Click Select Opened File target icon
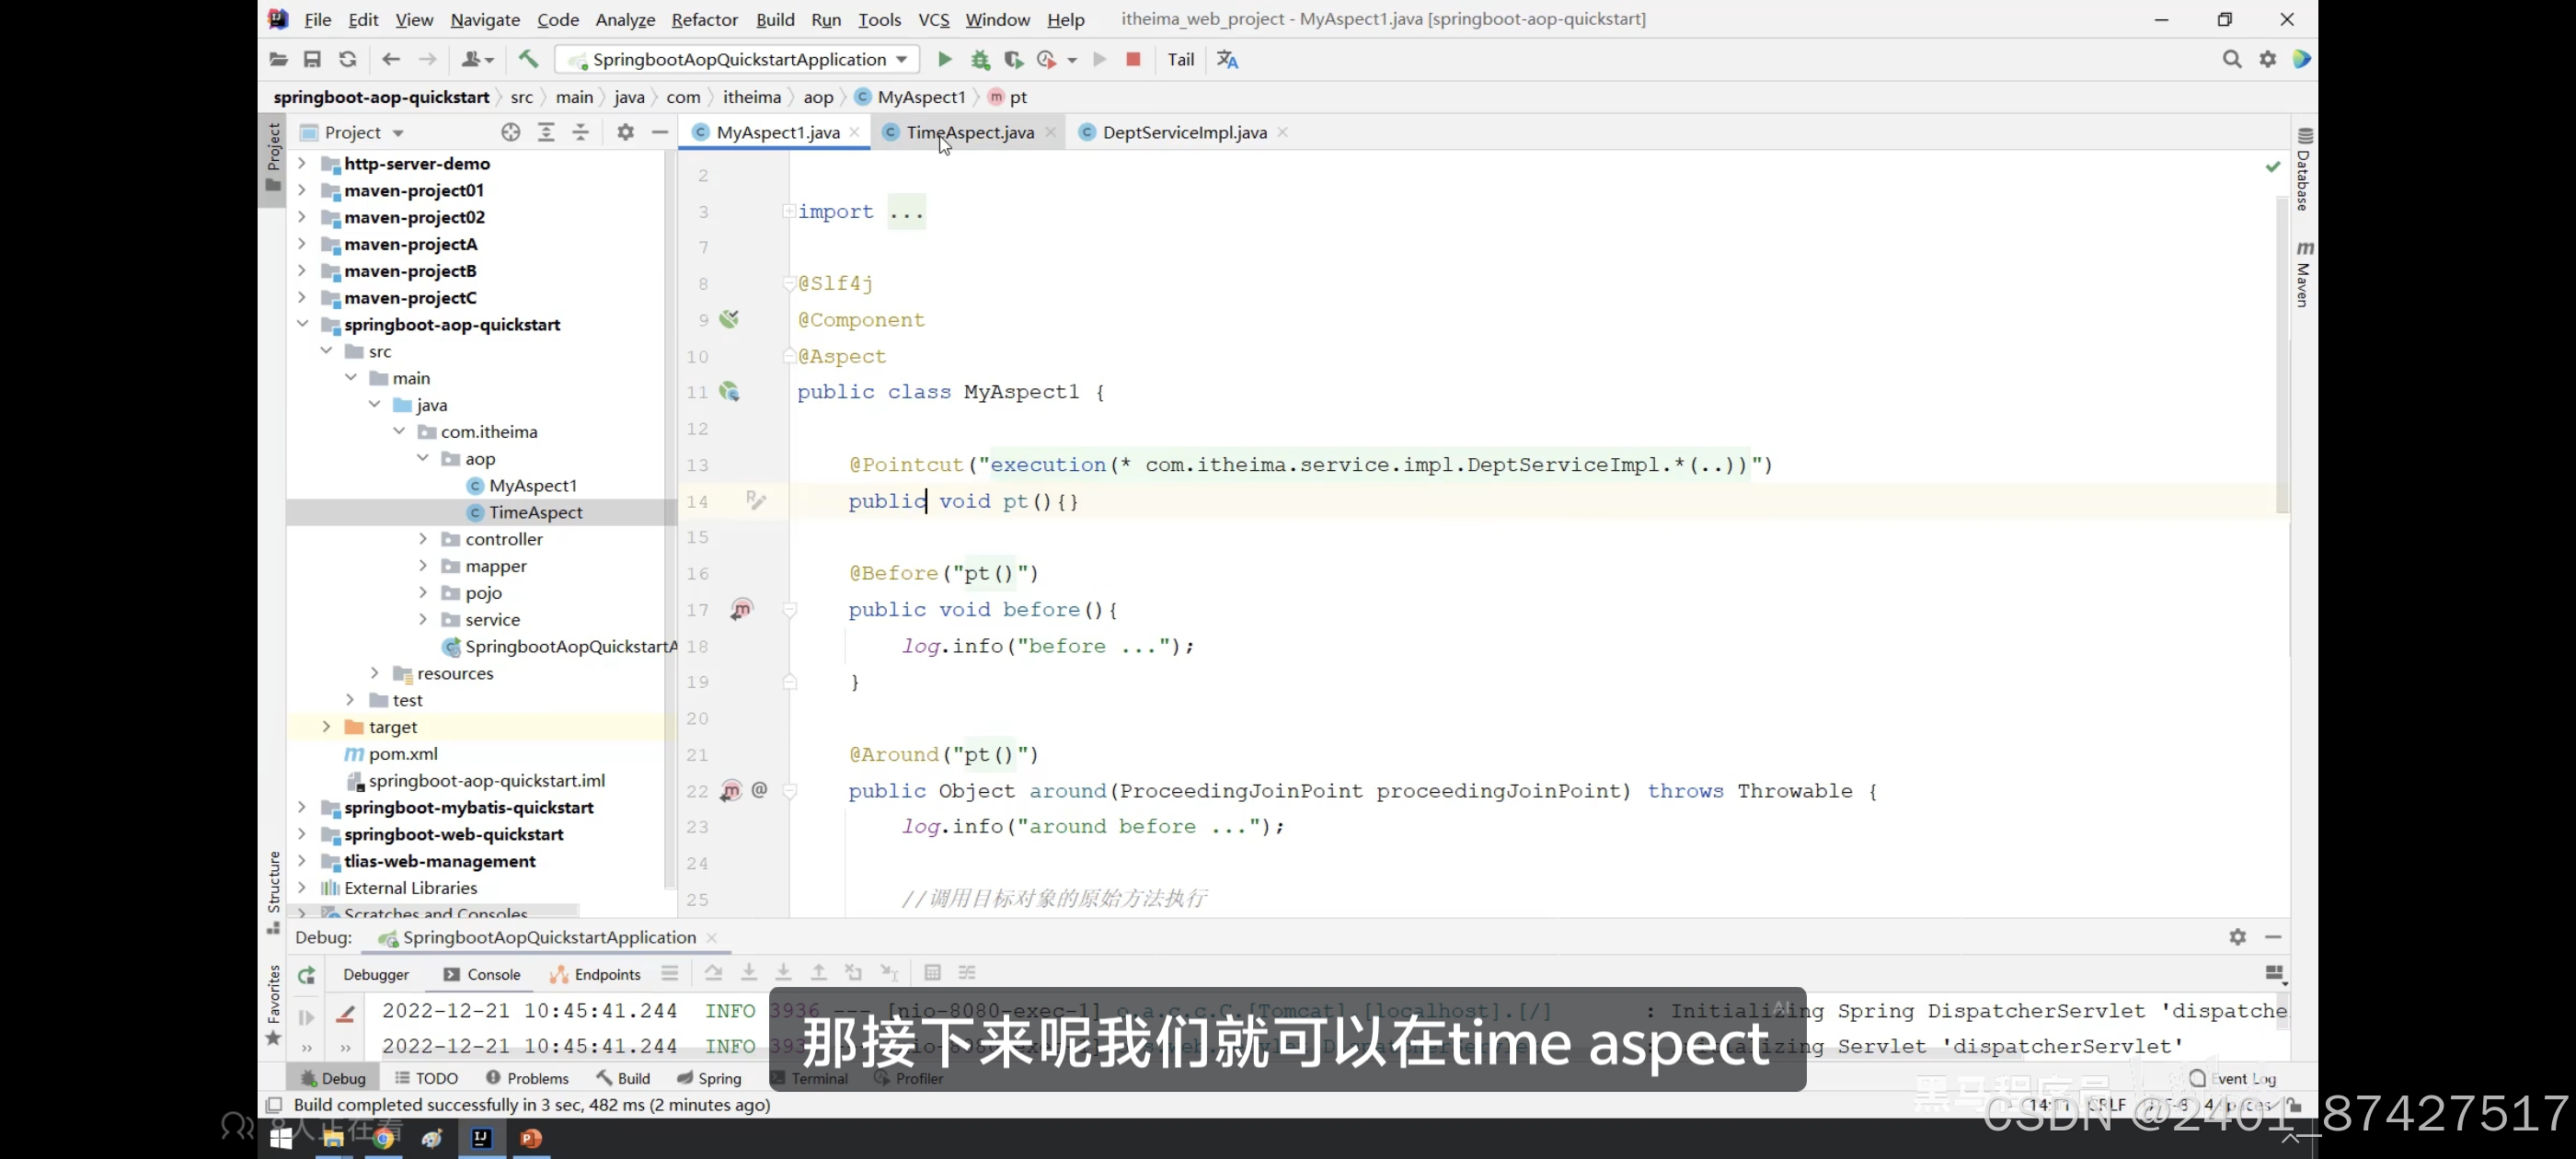Viewport: 2576px width, 1159px height. point(511,133)
